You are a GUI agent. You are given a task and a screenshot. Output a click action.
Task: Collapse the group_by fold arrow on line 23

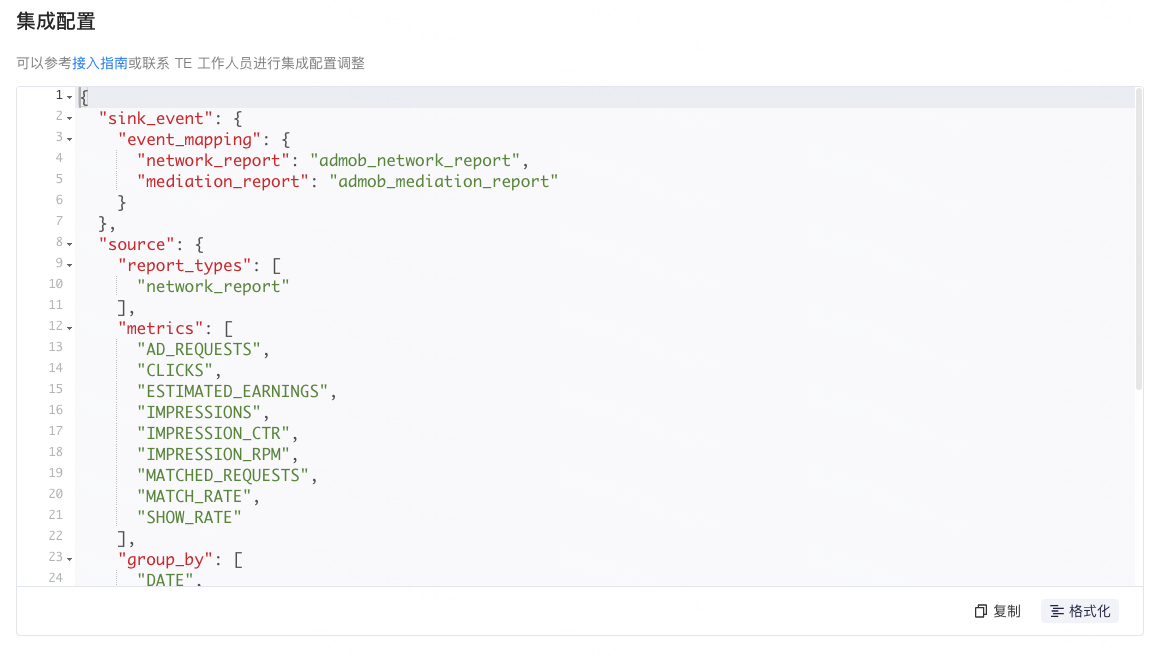click(x=69, y=559)
